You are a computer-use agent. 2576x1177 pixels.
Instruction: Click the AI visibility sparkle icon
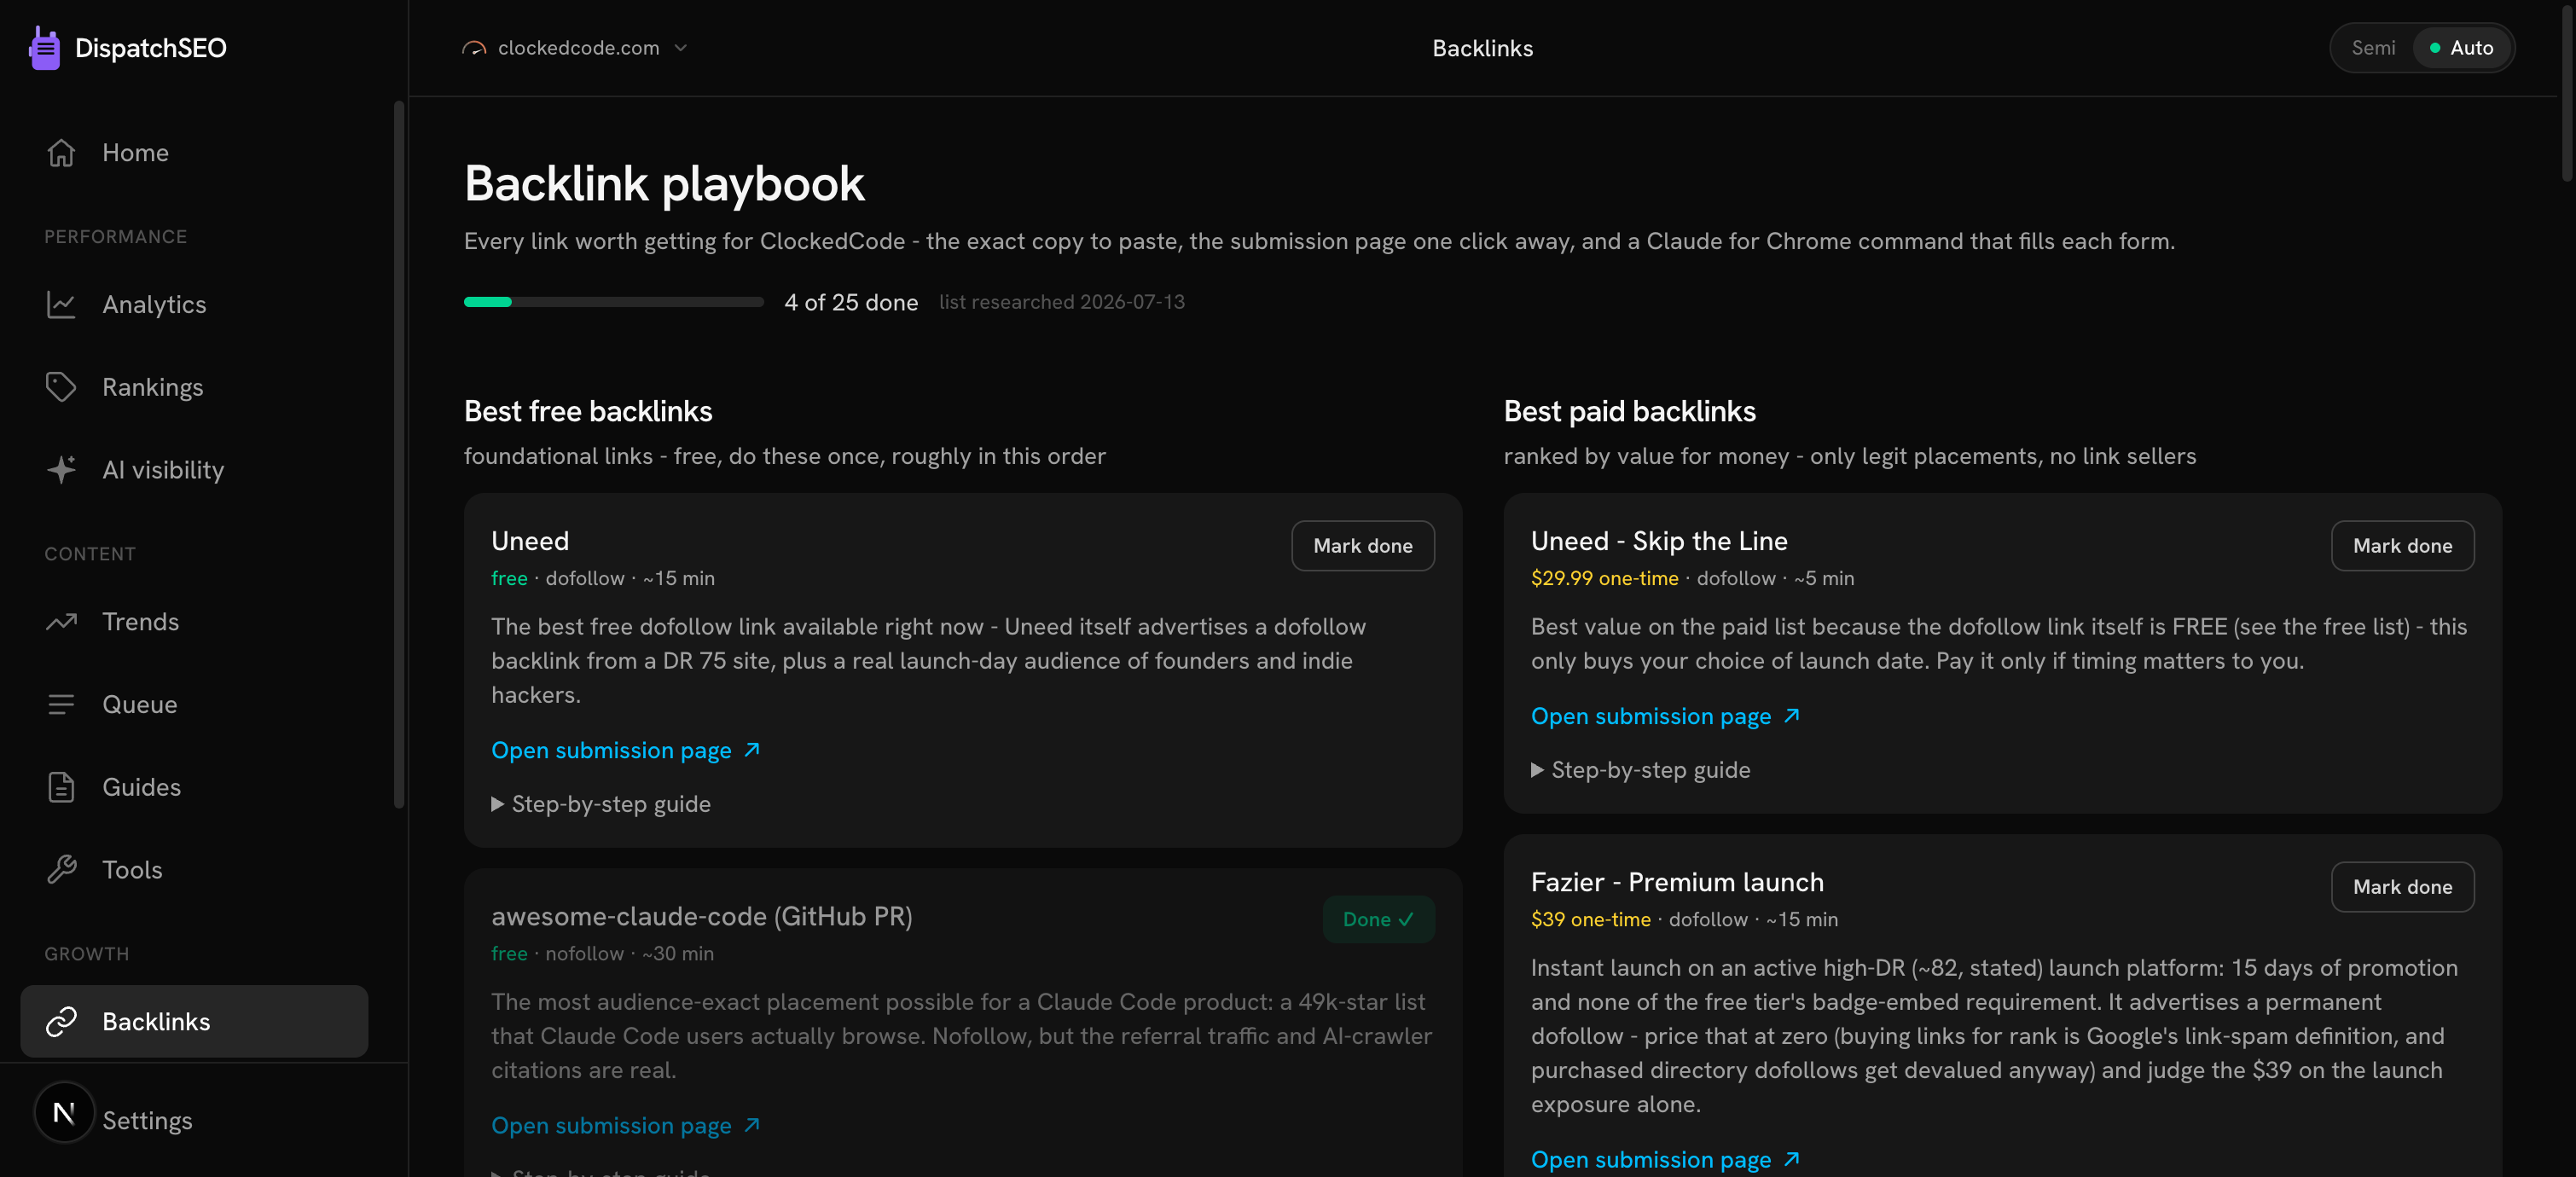tap(61, 470)
